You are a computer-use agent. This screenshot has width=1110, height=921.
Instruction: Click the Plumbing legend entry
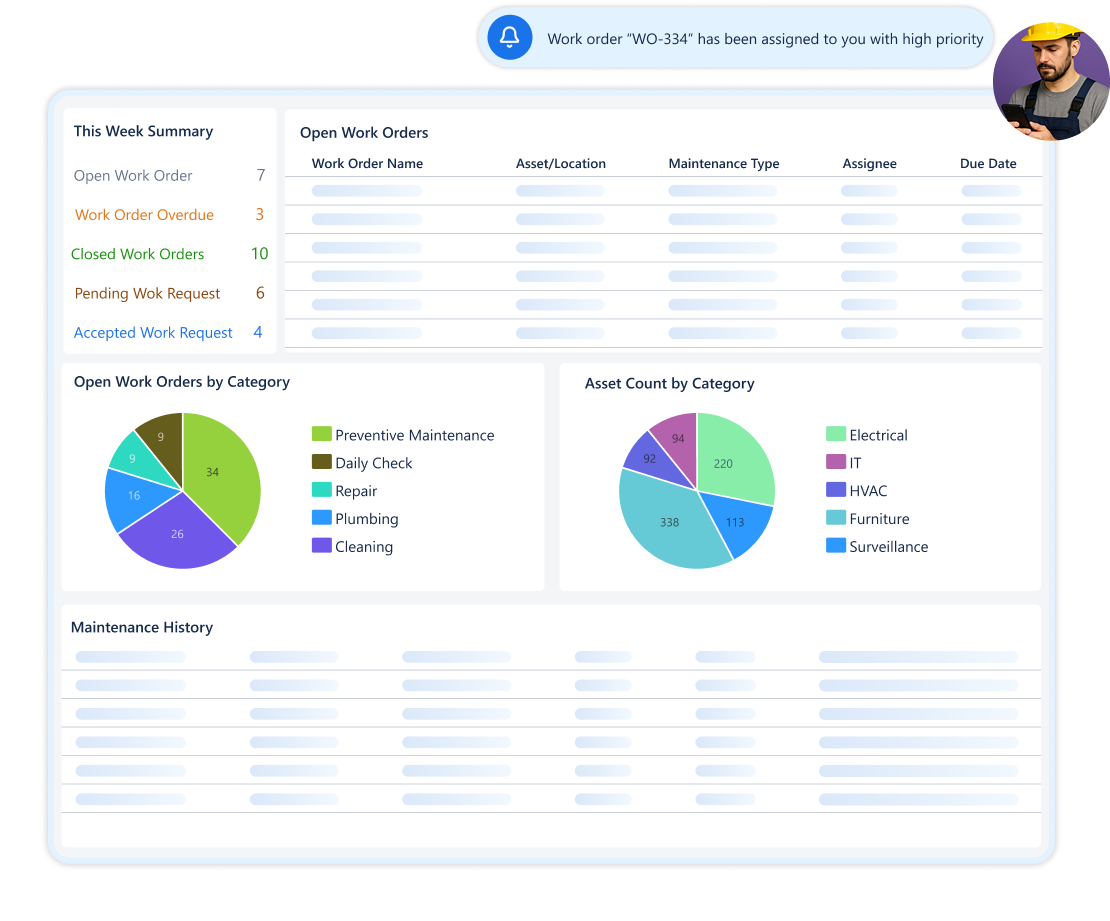point(355,518)
